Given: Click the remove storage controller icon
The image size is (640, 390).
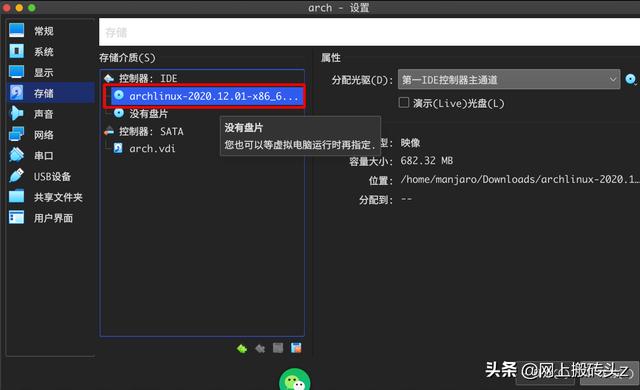Looking at the screenshot, I should (260, 348).
